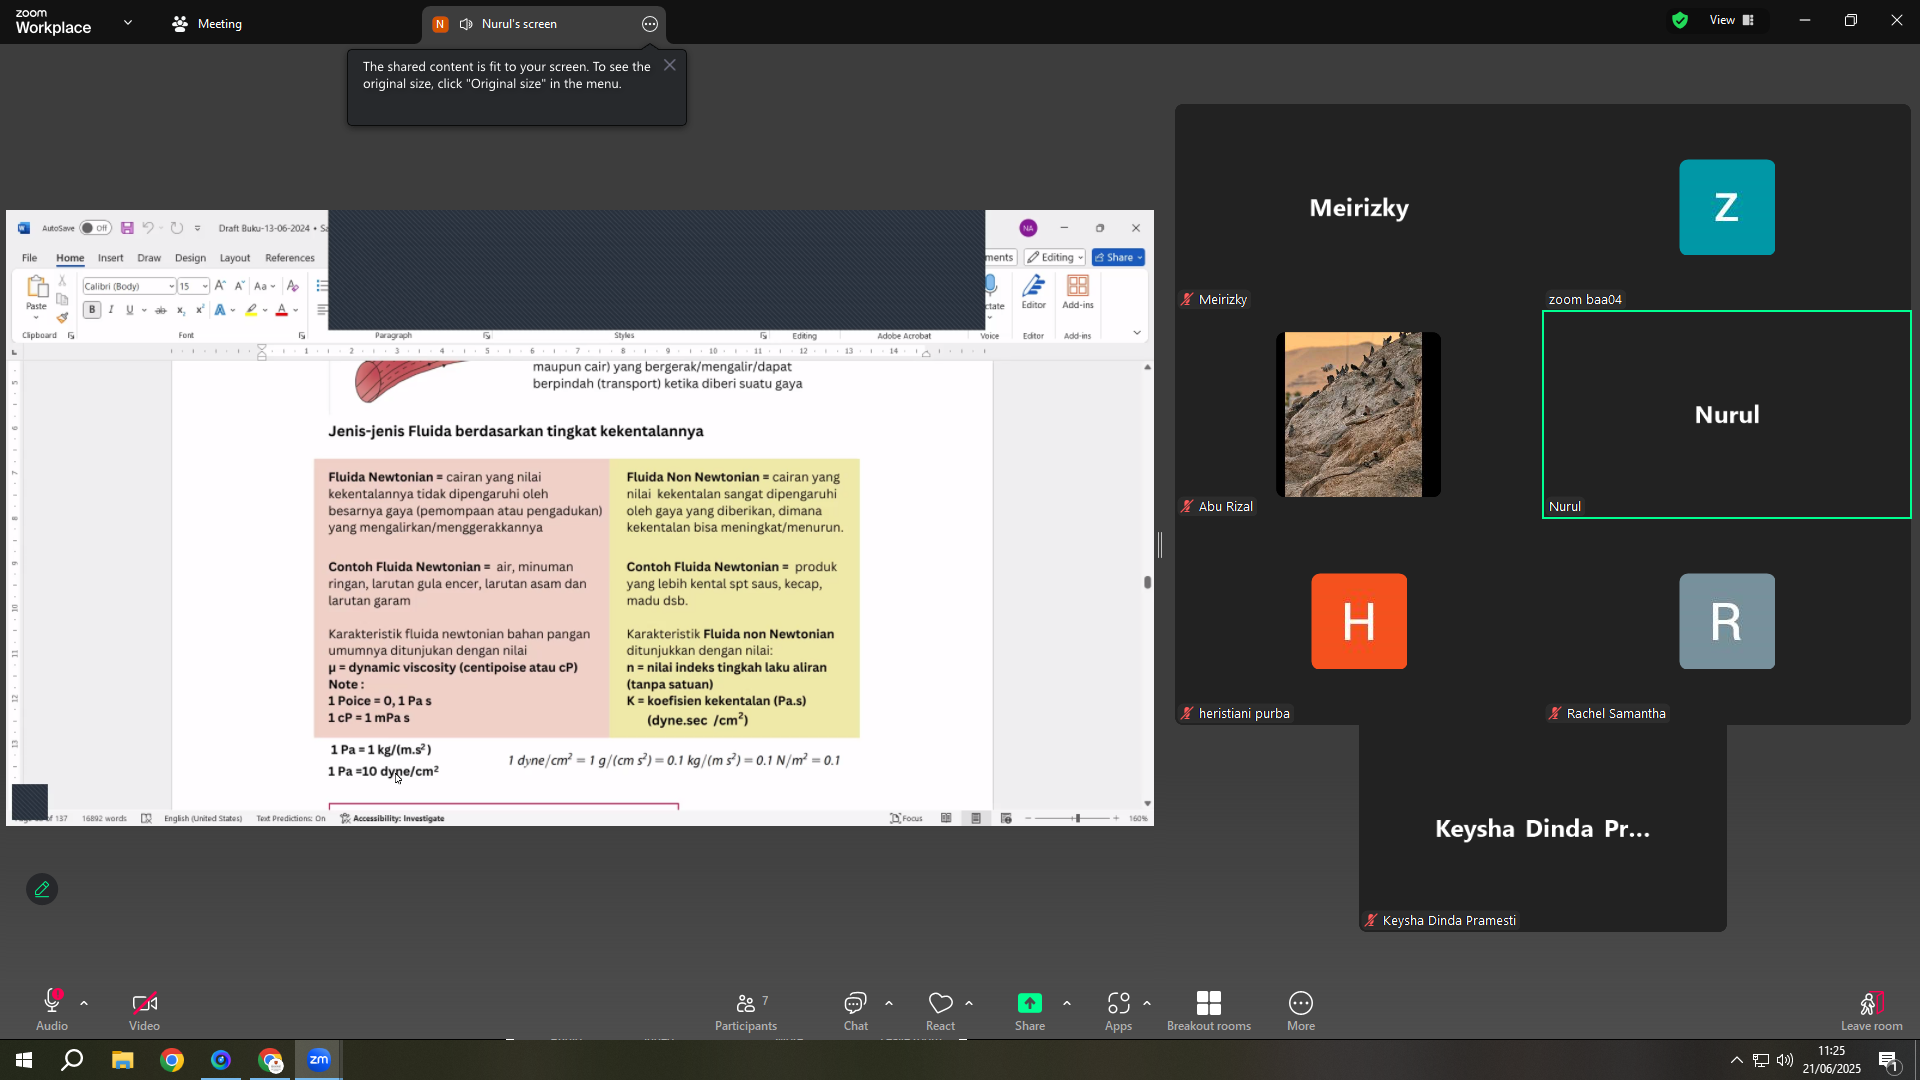
Task: Click the yellow text highlight color swatch
Action: 252,310
